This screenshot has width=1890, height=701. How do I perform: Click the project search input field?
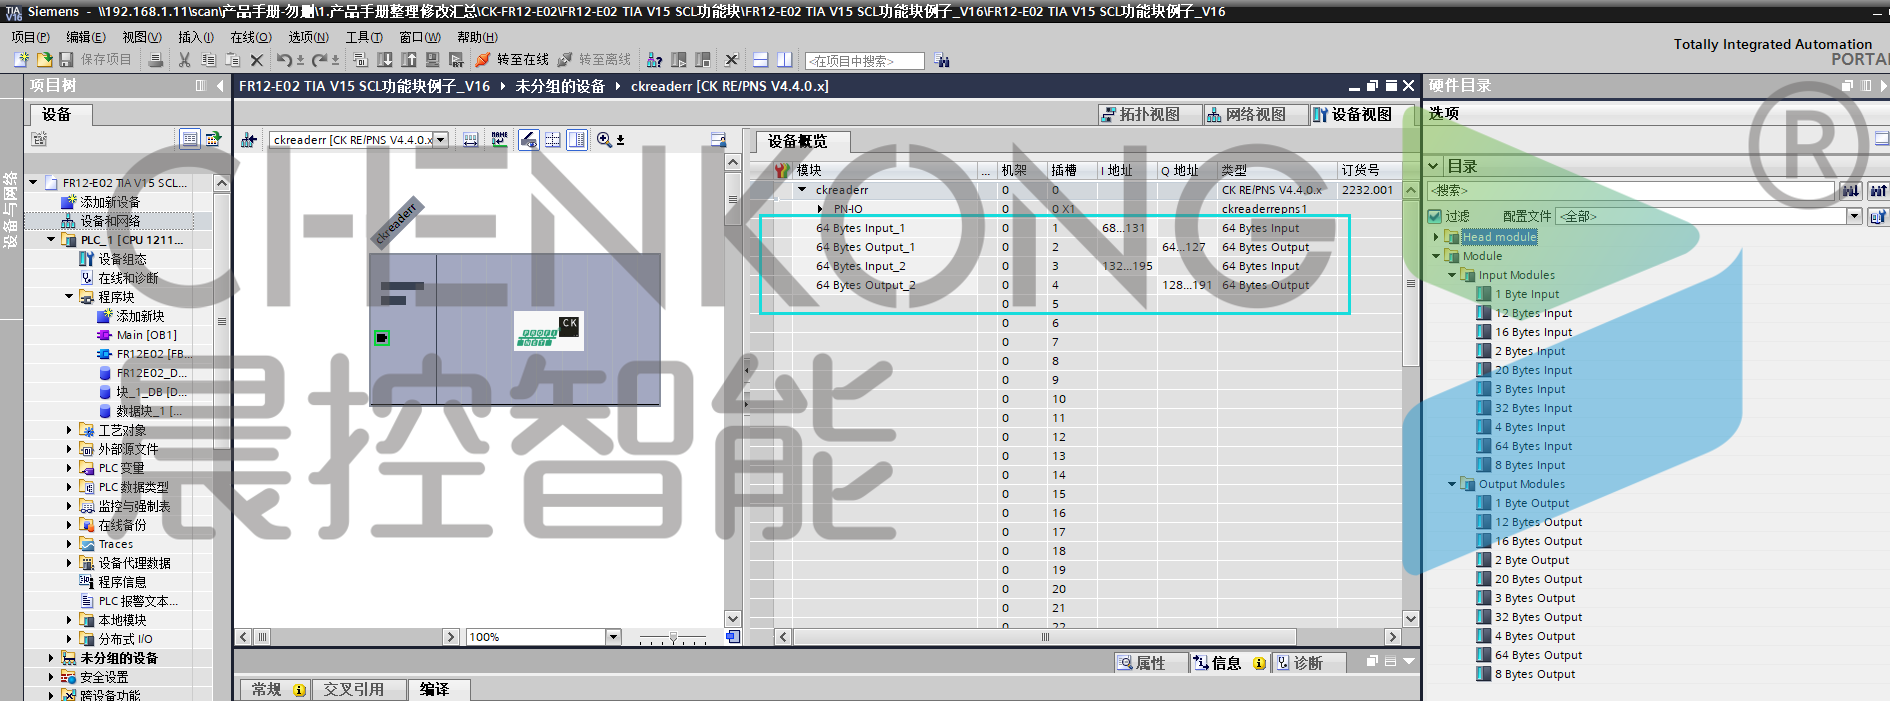coord(864,61)
